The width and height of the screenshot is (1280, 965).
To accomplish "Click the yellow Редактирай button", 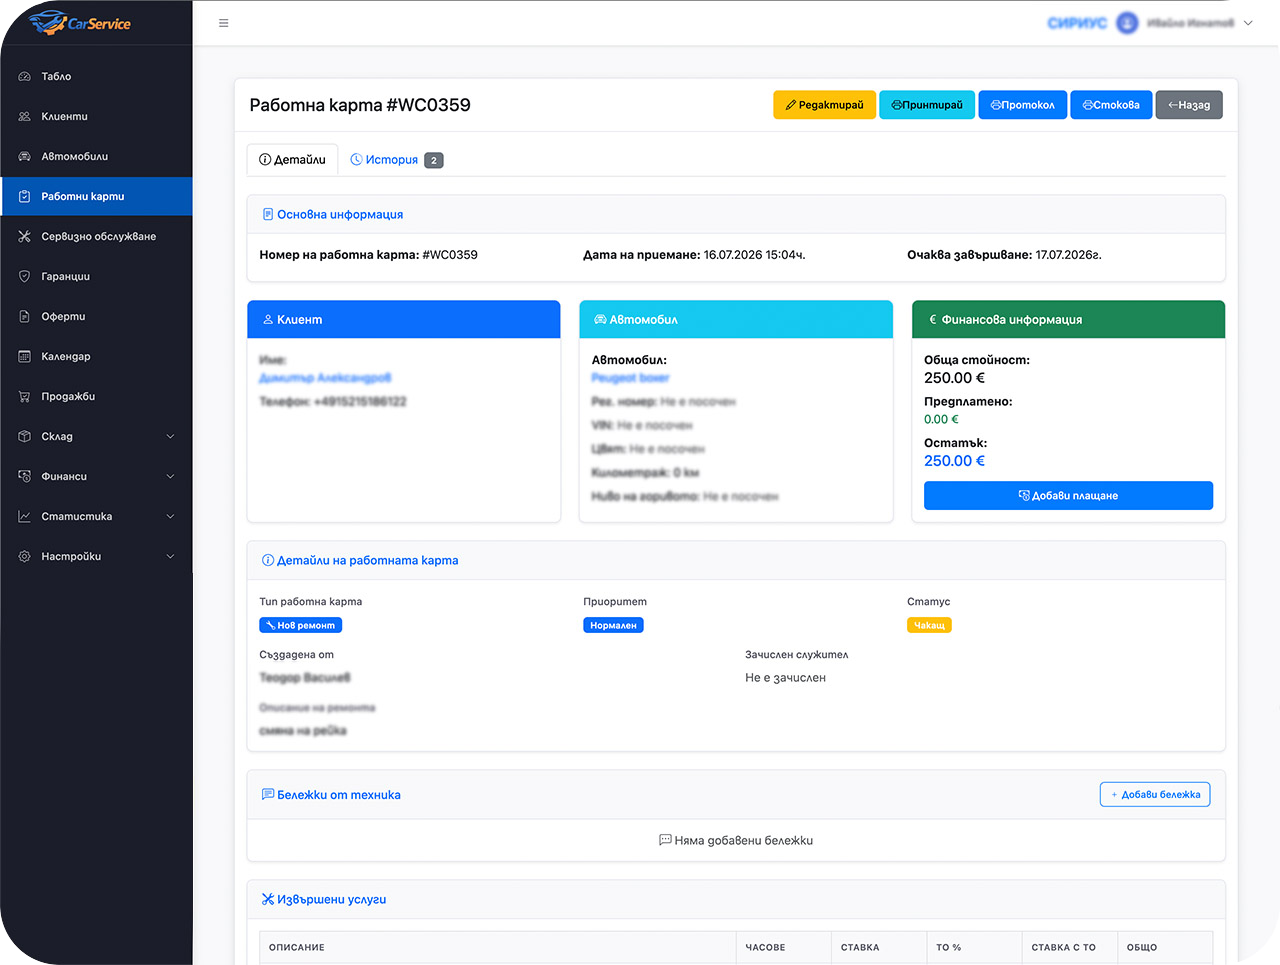I will (x=824, y=105).
